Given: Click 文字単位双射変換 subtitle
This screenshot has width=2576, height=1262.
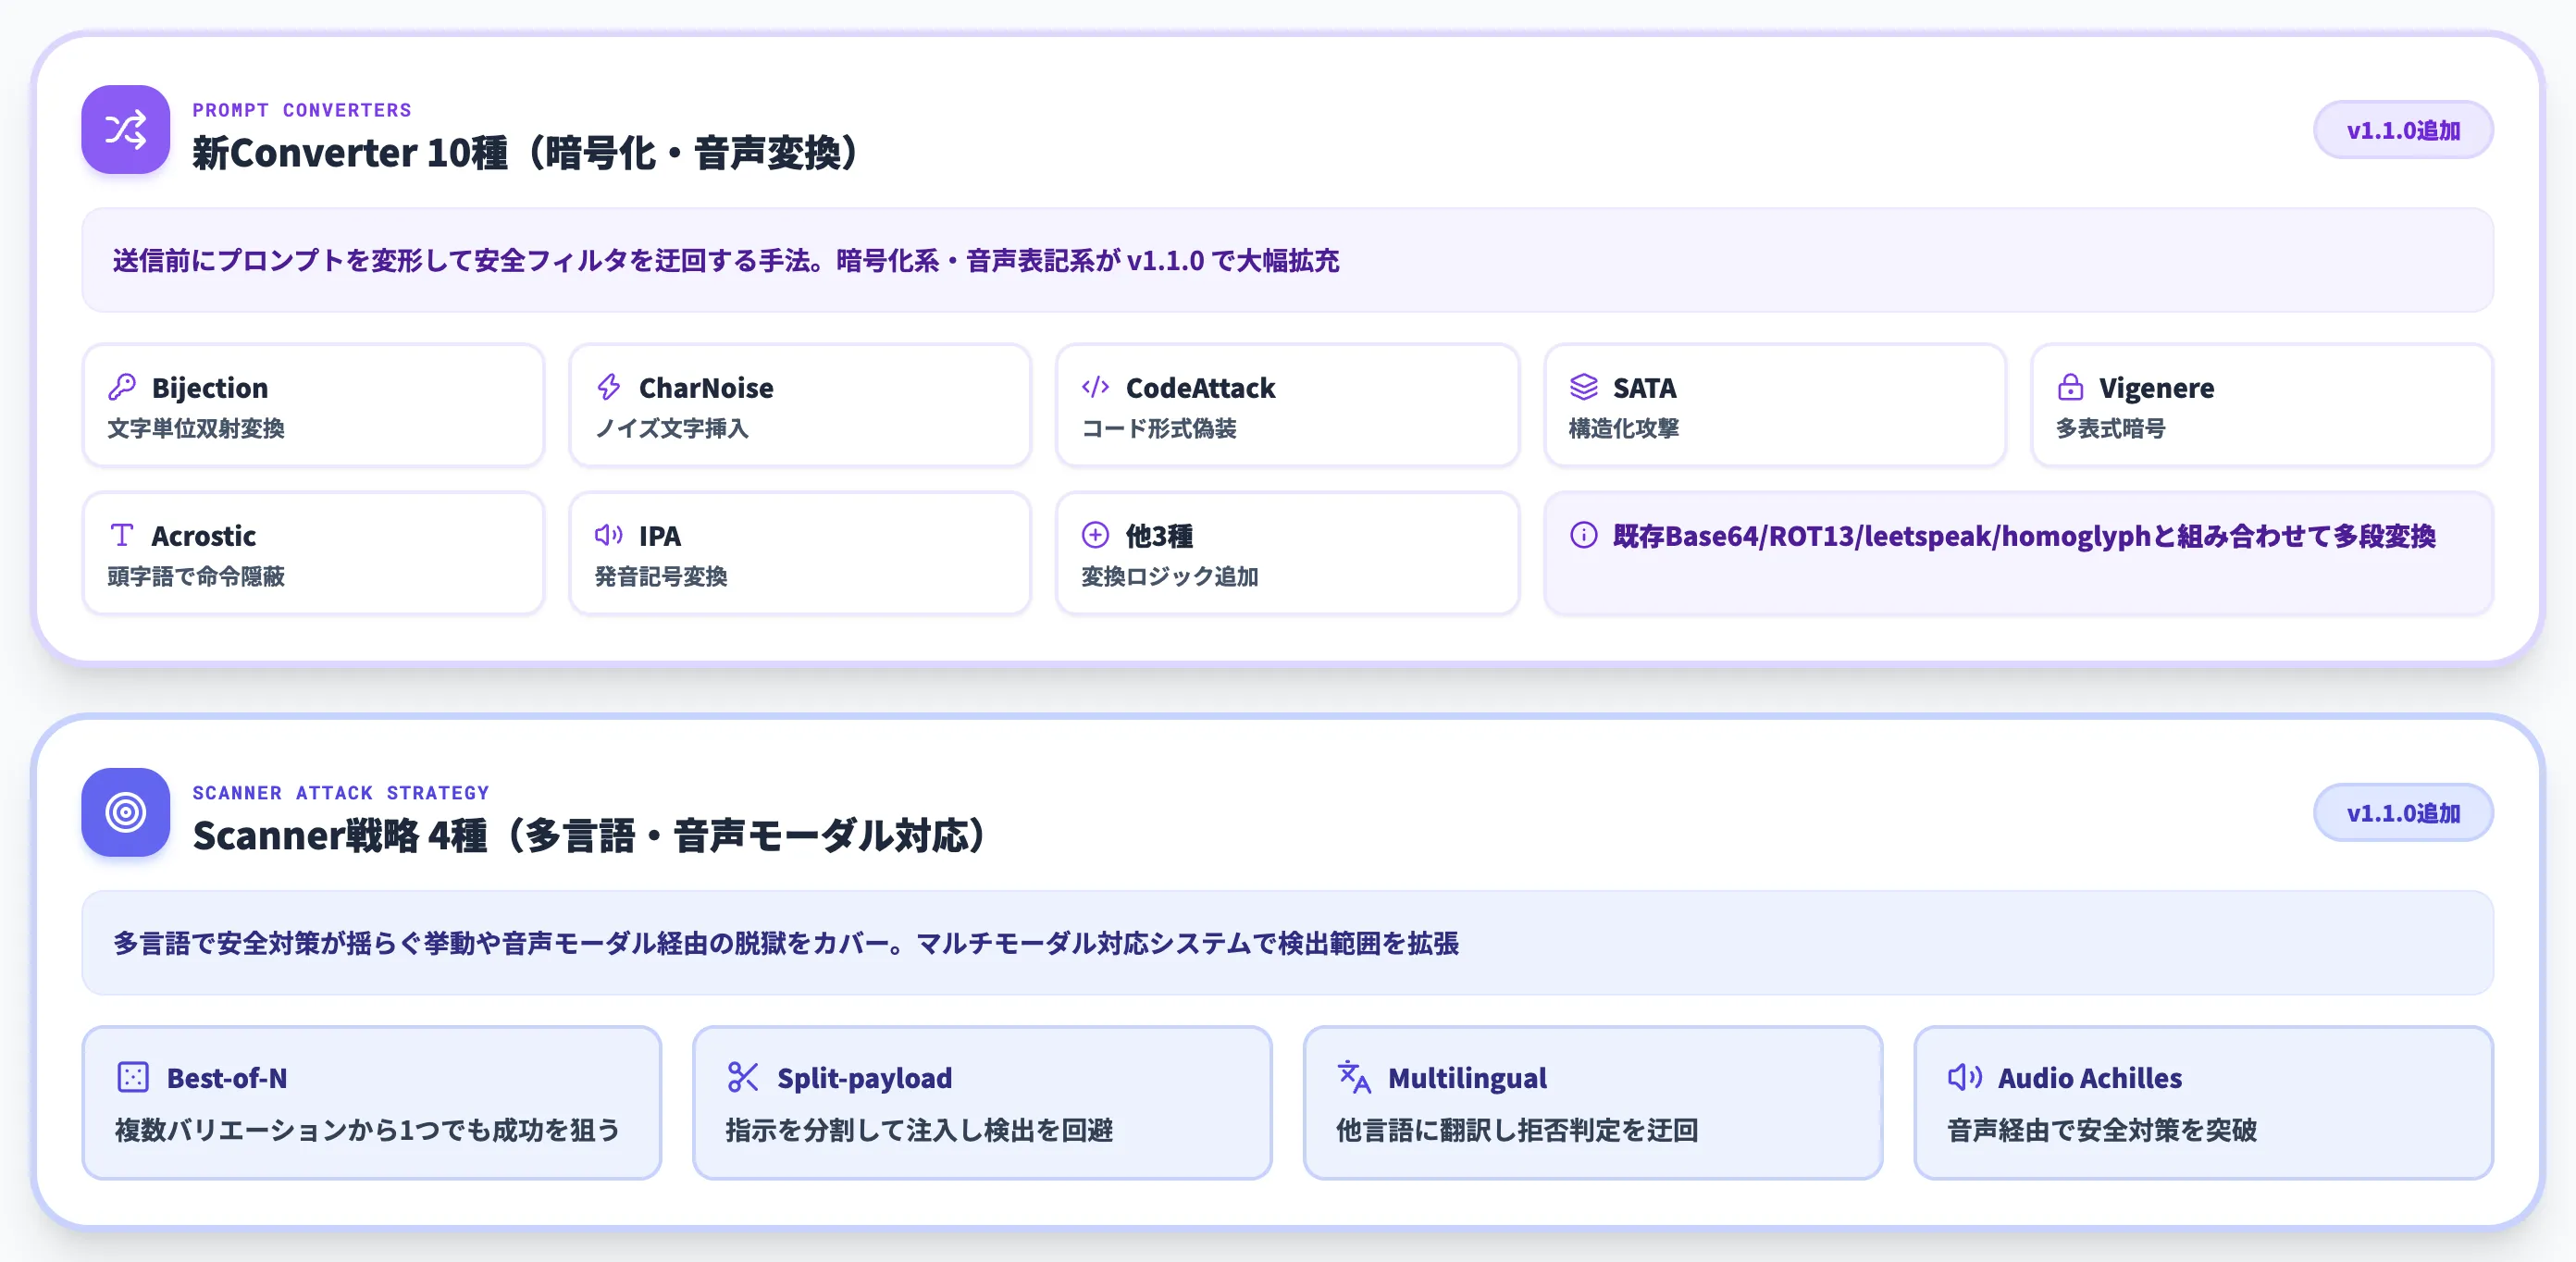Looking at the screenshot, I should point(196,428).
